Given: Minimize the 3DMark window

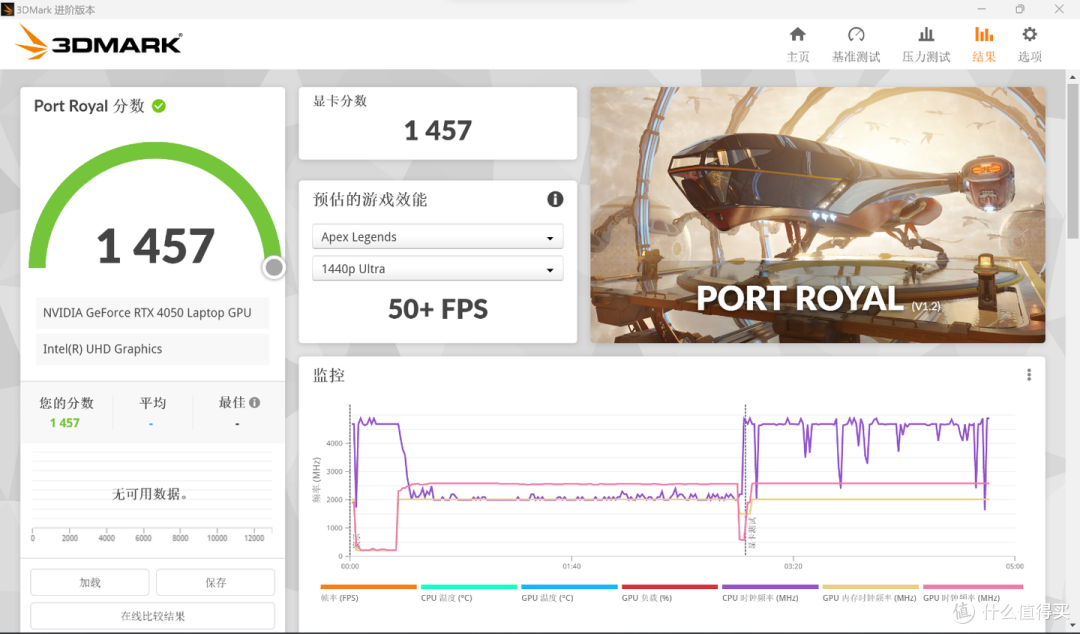Looking at the screenshot, I should [x=982, y=9].
